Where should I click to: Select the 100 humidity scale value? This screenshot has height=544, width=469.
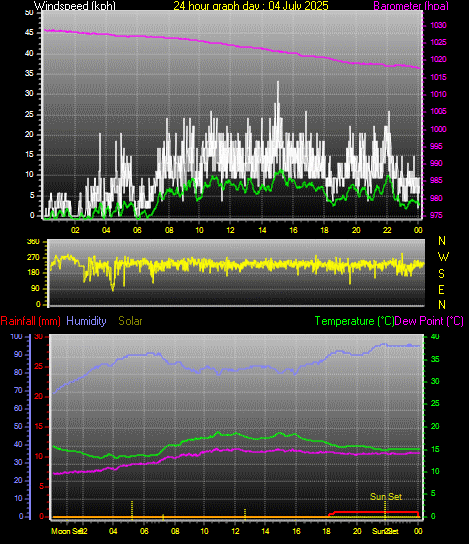(16, 337)
